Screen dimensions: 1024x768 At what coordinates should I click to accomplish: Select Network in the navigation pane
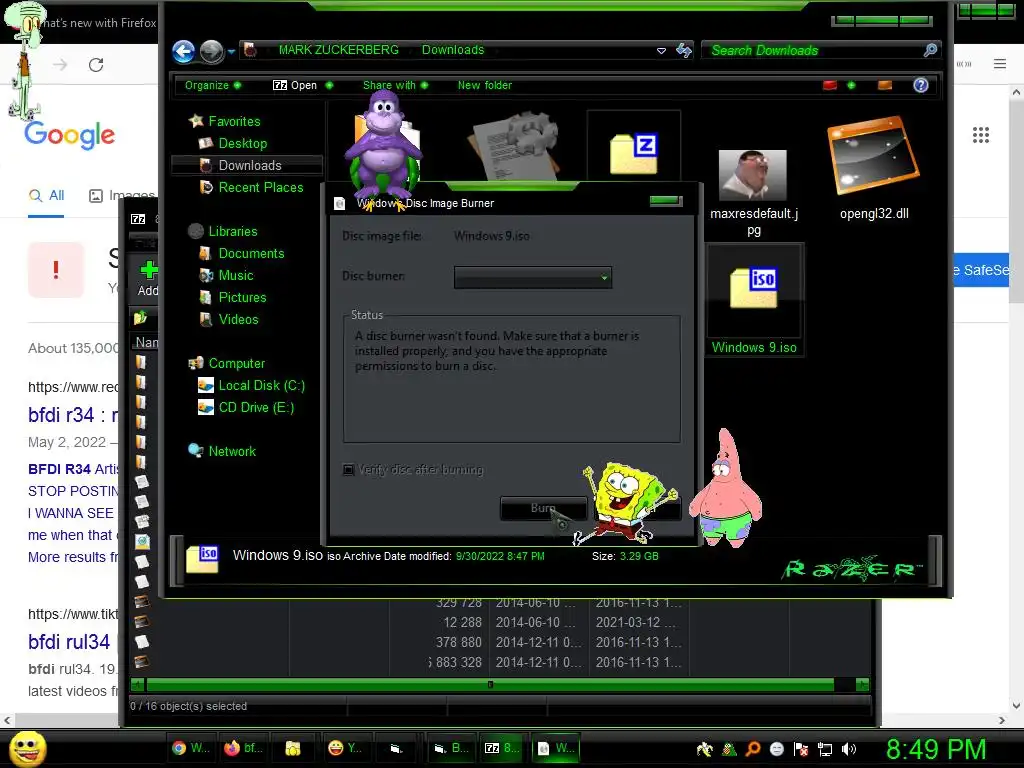(x=232, y=451)
